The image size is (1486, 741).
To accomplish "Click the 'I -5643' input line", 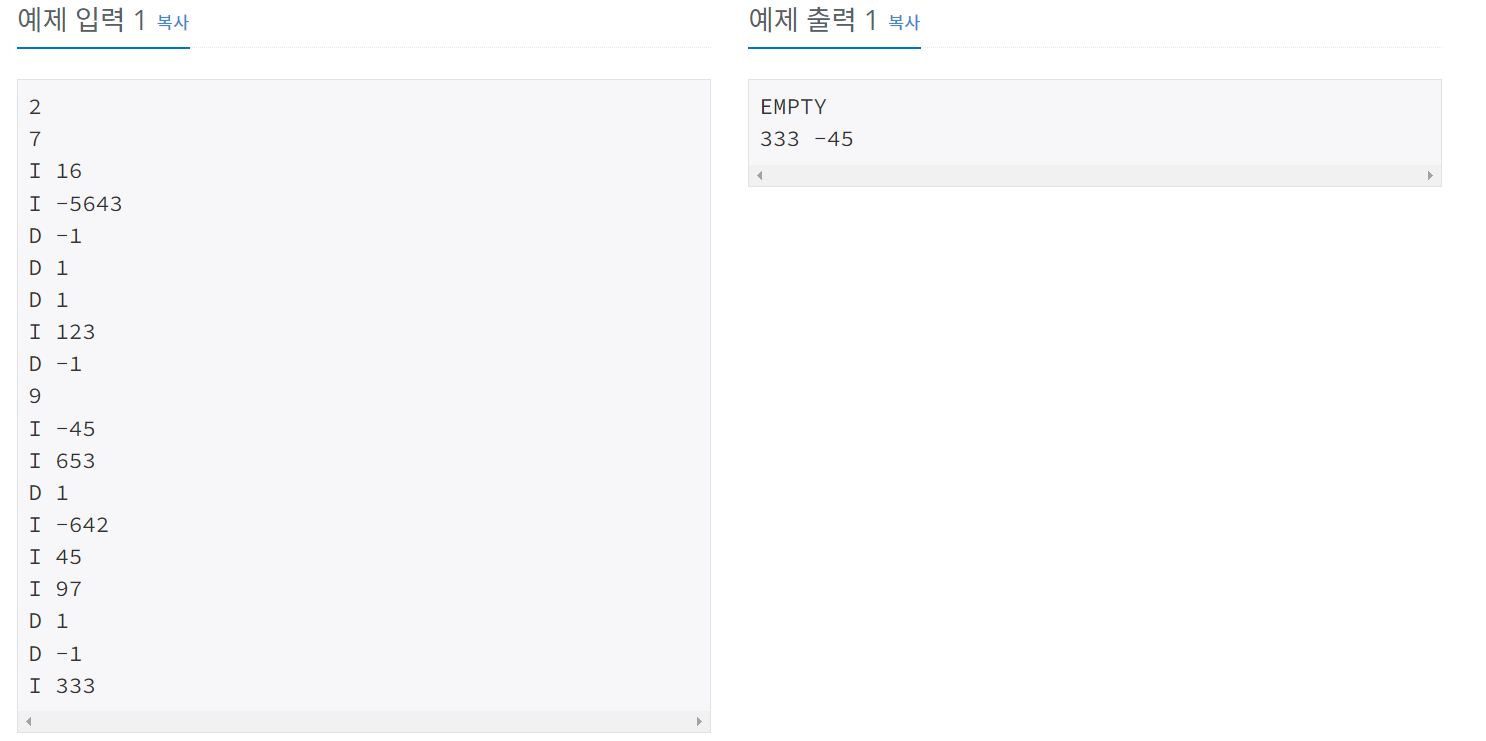I will pos(76,204).
